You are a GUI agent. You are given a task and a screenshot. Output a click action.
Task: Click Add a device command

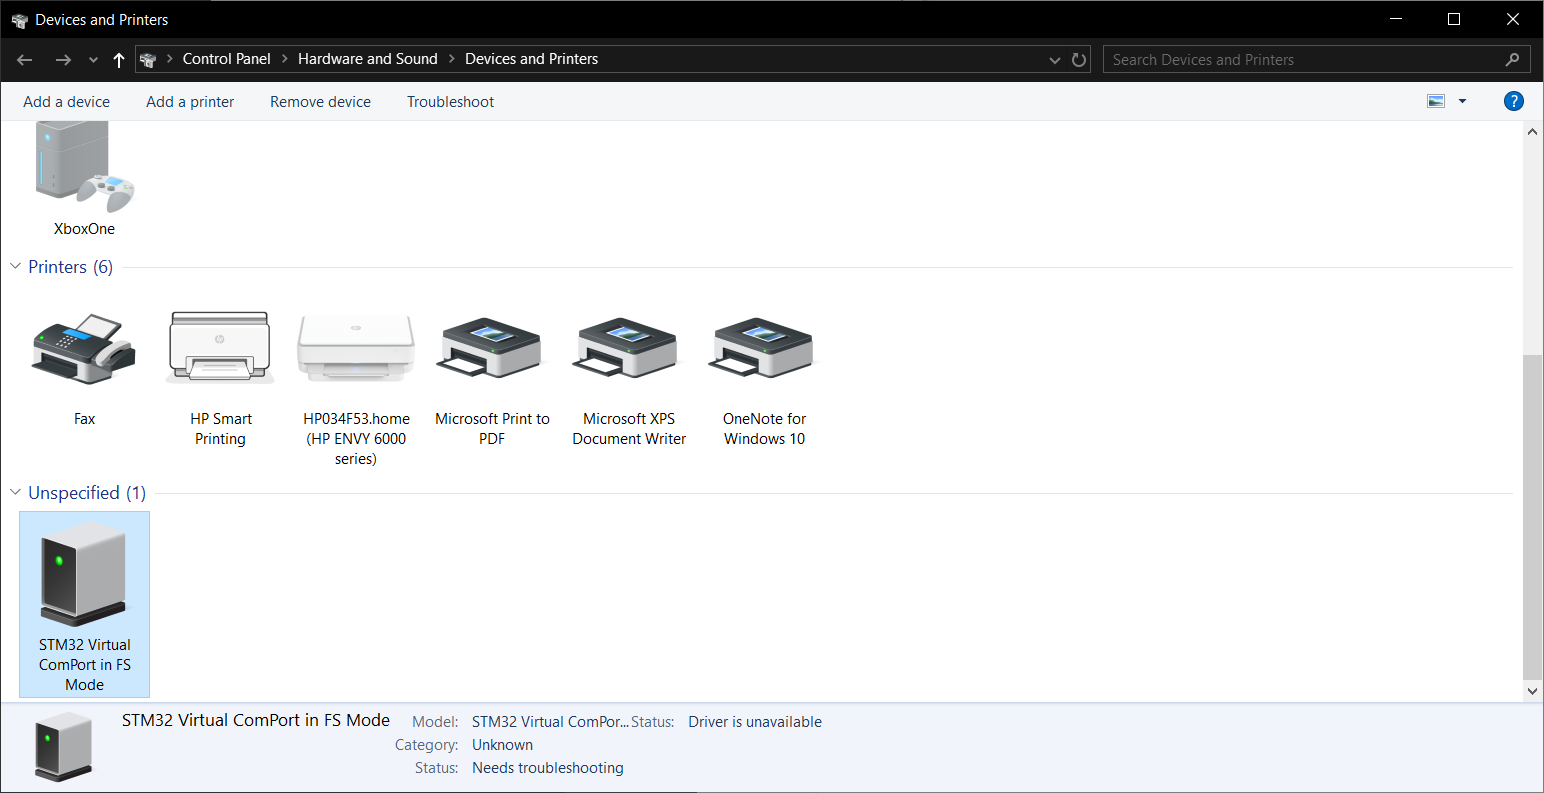(x=67, y=102)
